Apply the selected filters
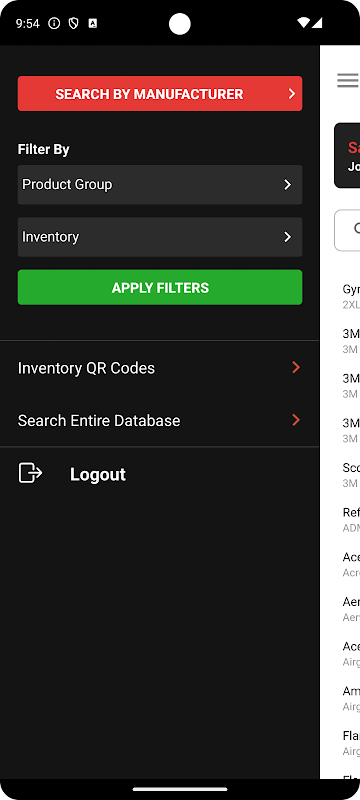The height and width of the screenshot is (800, 360). (x=160, y=288)
